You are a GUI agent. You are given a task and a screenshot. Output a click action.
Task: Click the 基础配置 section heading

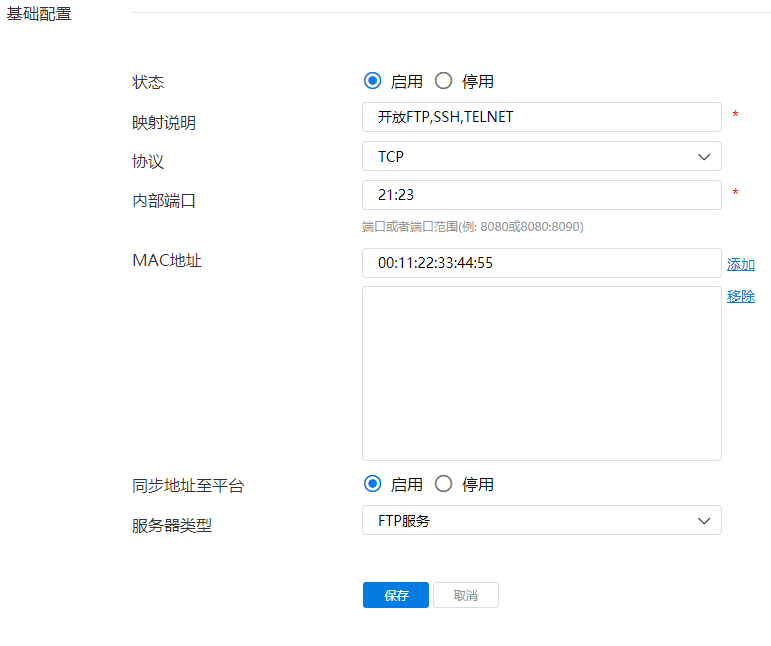pyautogui.click(x=40, y=14)
